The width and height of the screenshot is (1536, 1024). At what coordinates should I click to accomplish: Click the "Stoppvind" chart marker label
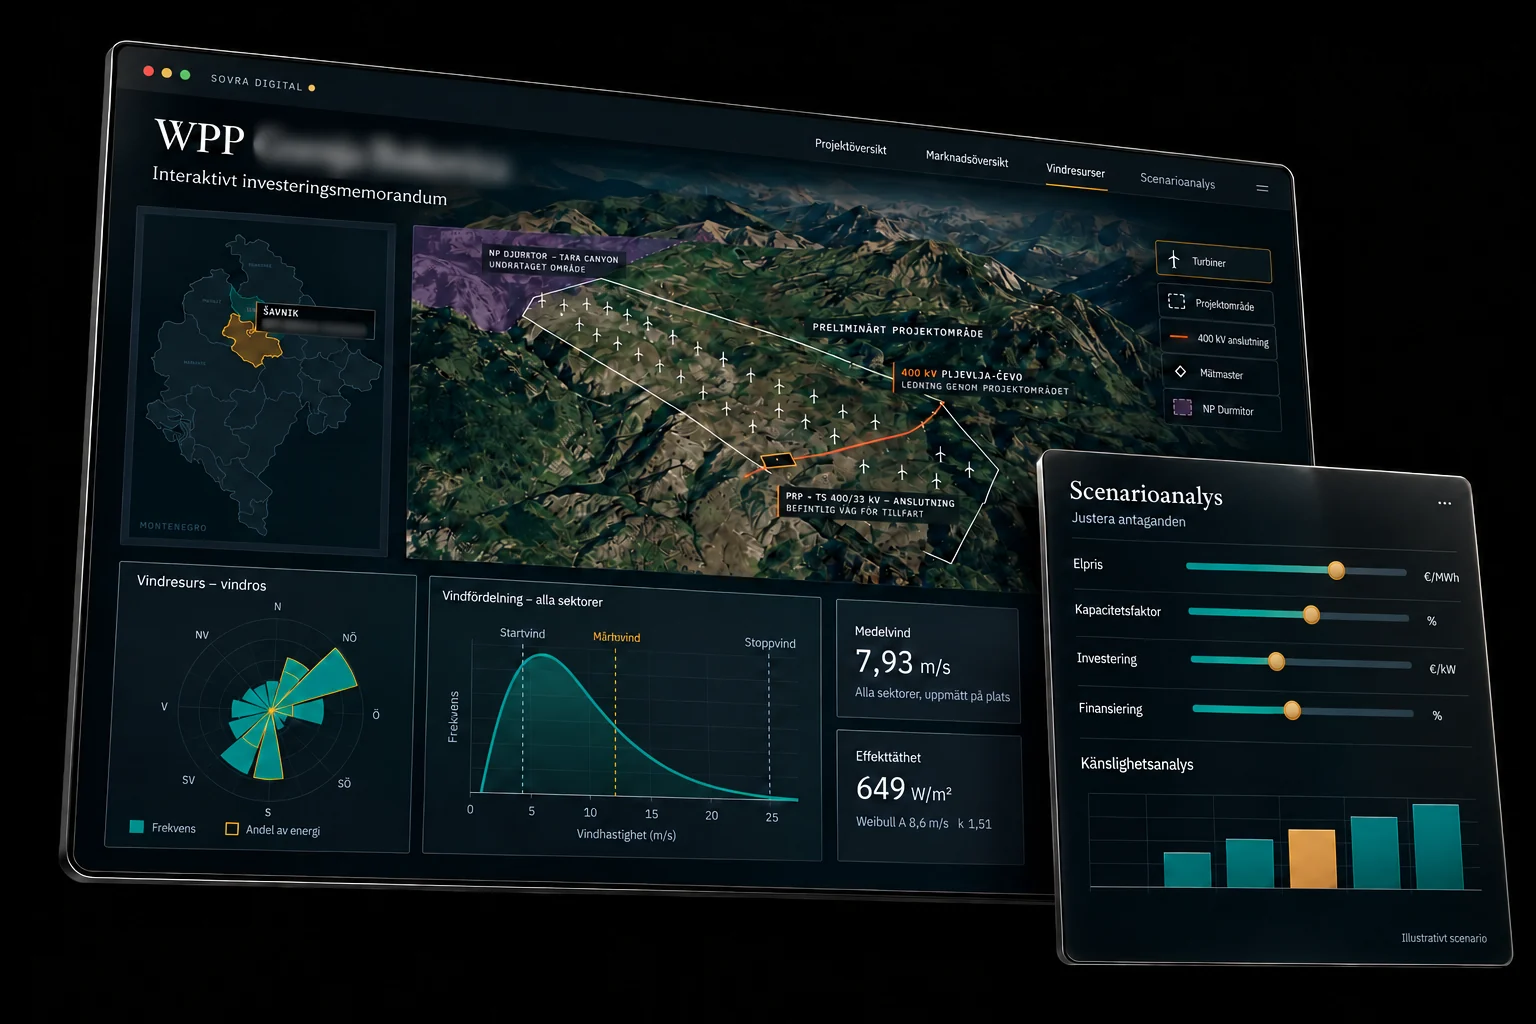[770, 643]
